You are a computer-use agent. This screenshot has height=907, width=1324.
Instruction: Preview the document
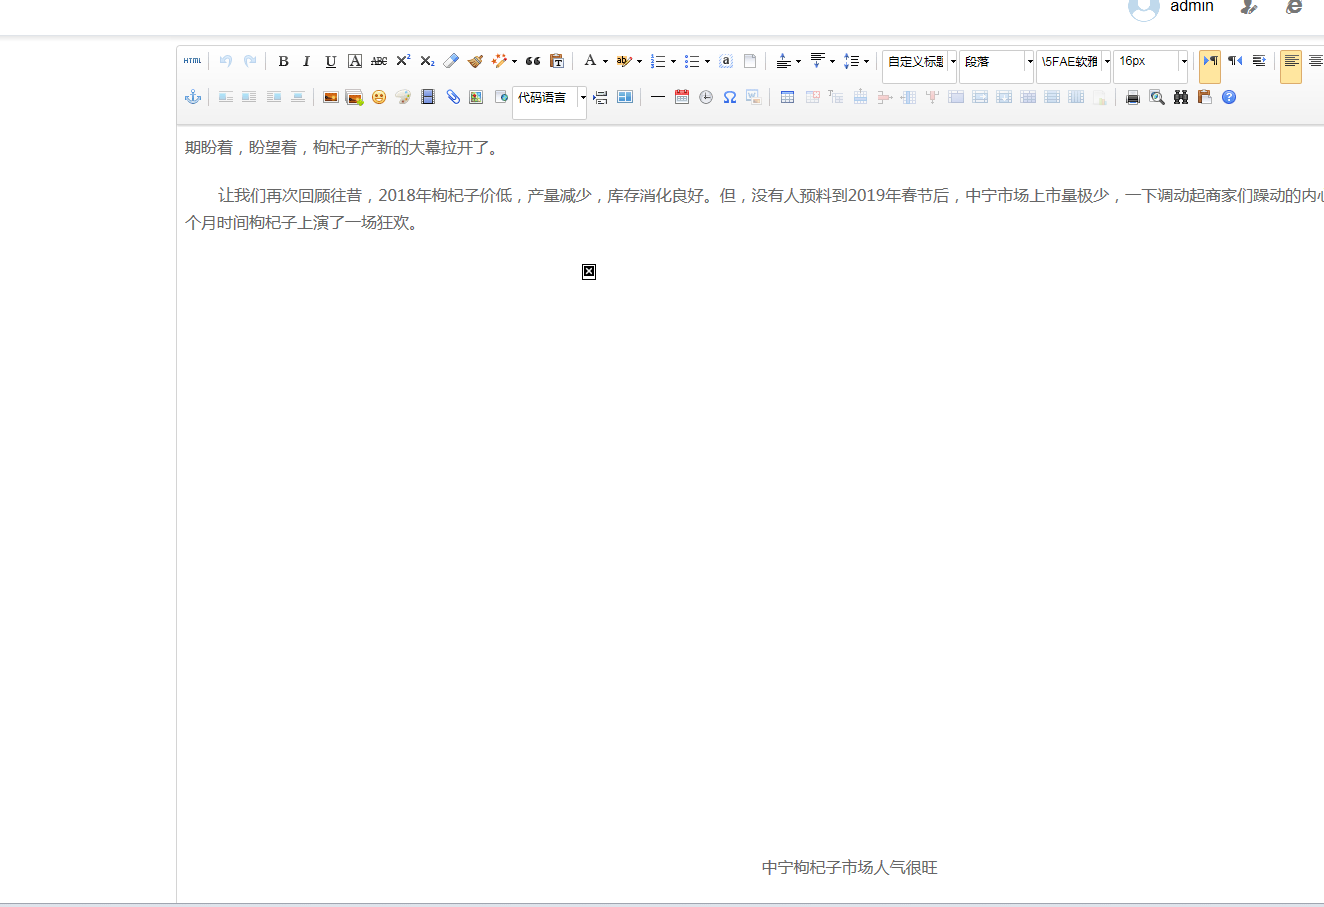[1157, 97]
